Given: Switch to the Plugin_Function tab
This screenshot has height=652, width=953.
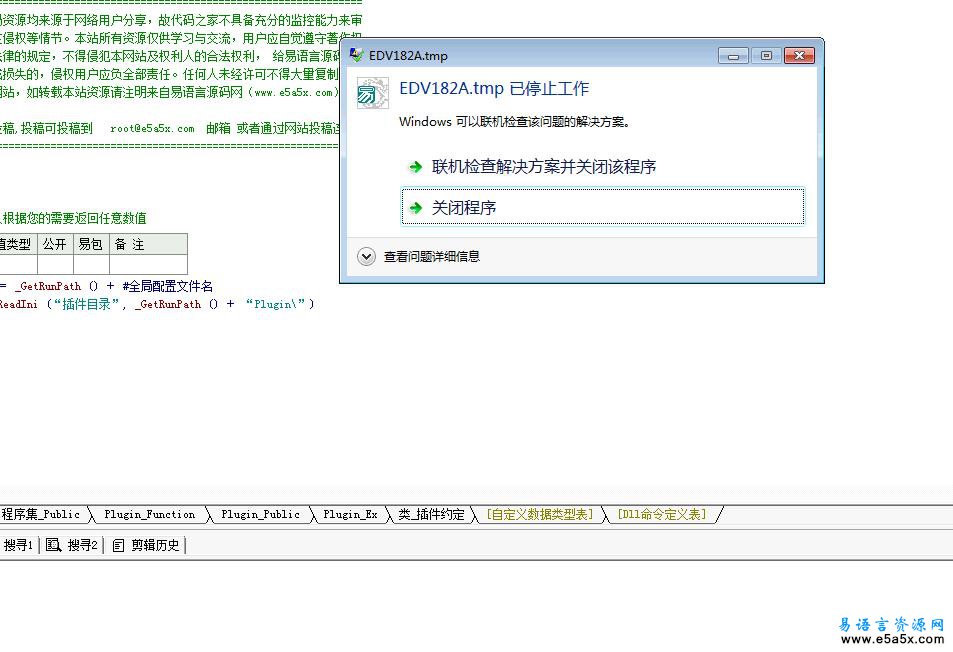Looking at the screenshot, I should 150,515.
